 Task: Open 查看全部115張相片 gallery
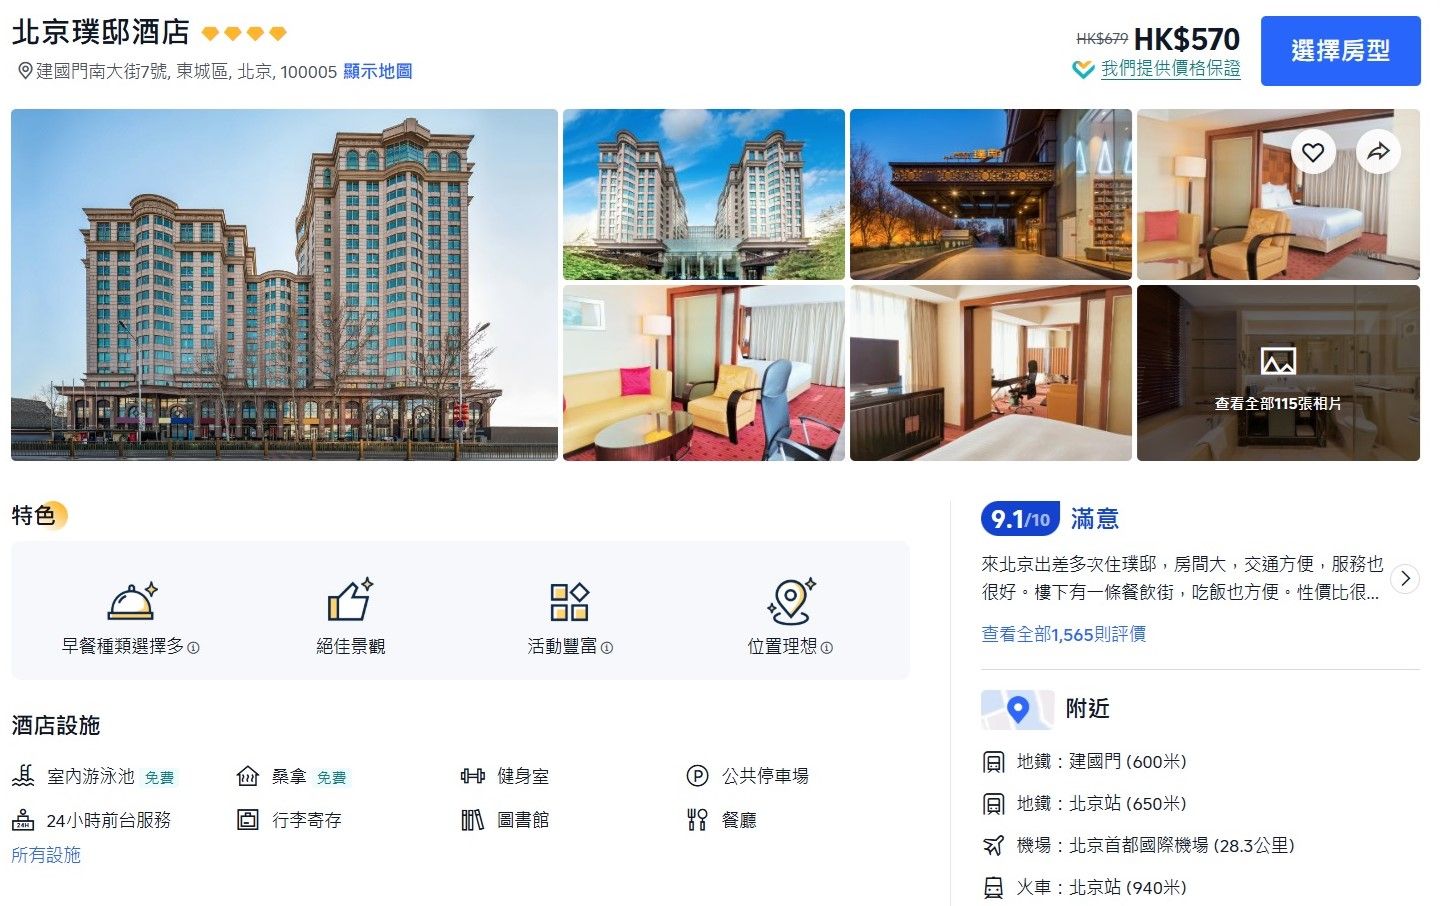[x=1278, y=373]
